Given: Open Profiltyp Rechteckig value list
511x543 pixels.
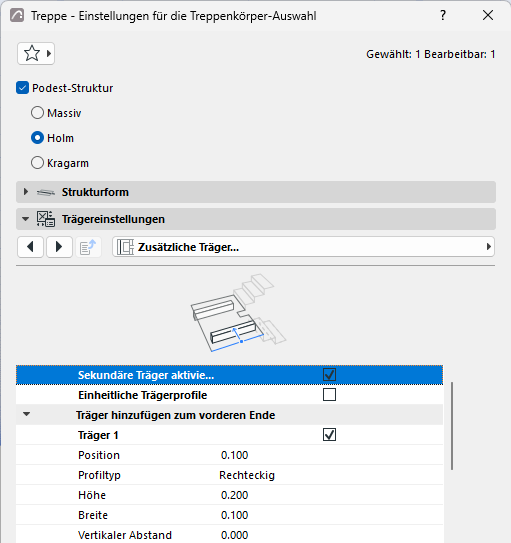Looking at the screenshot, I should click(247, 475).
